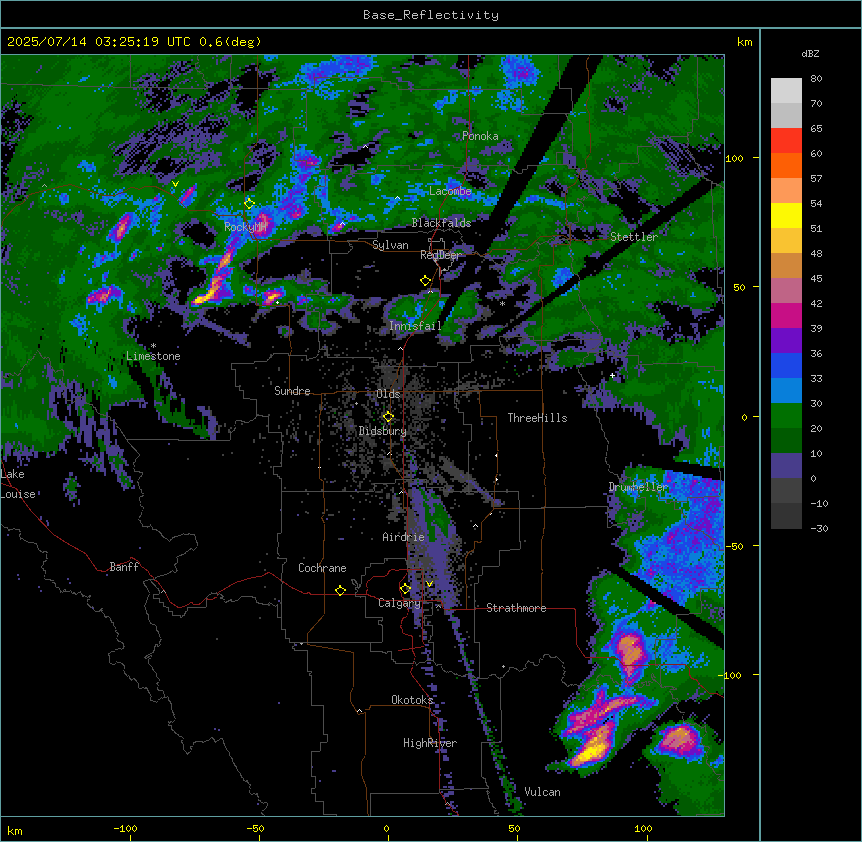
Task: Pick the bright yellow 51–54 dBZ legend swatch
Action: [786, 215]
